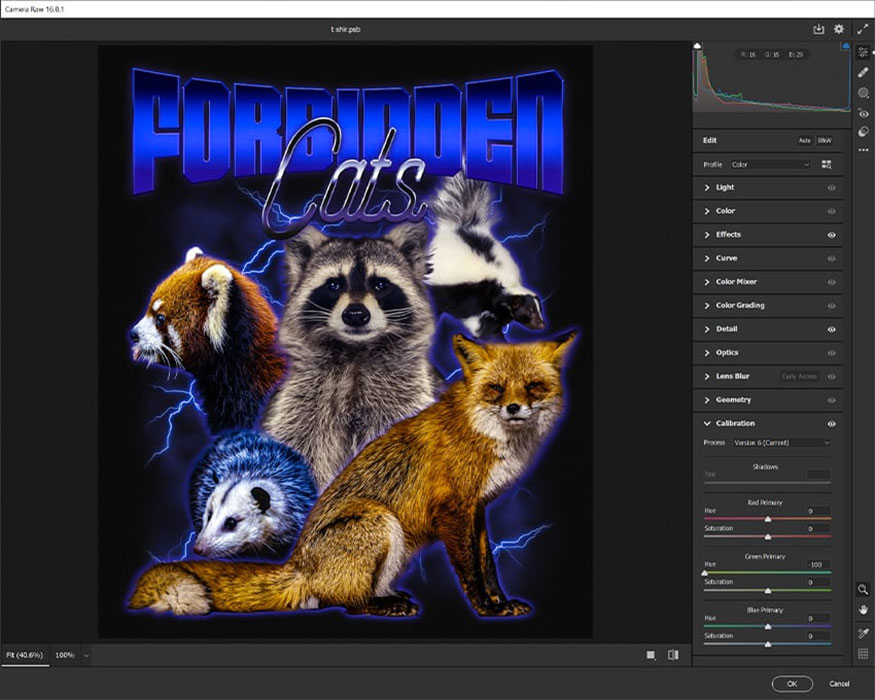Toggle visibility of Calibration edits
Image resolution: width=875 pixels, height=700 pixels.
831,424
